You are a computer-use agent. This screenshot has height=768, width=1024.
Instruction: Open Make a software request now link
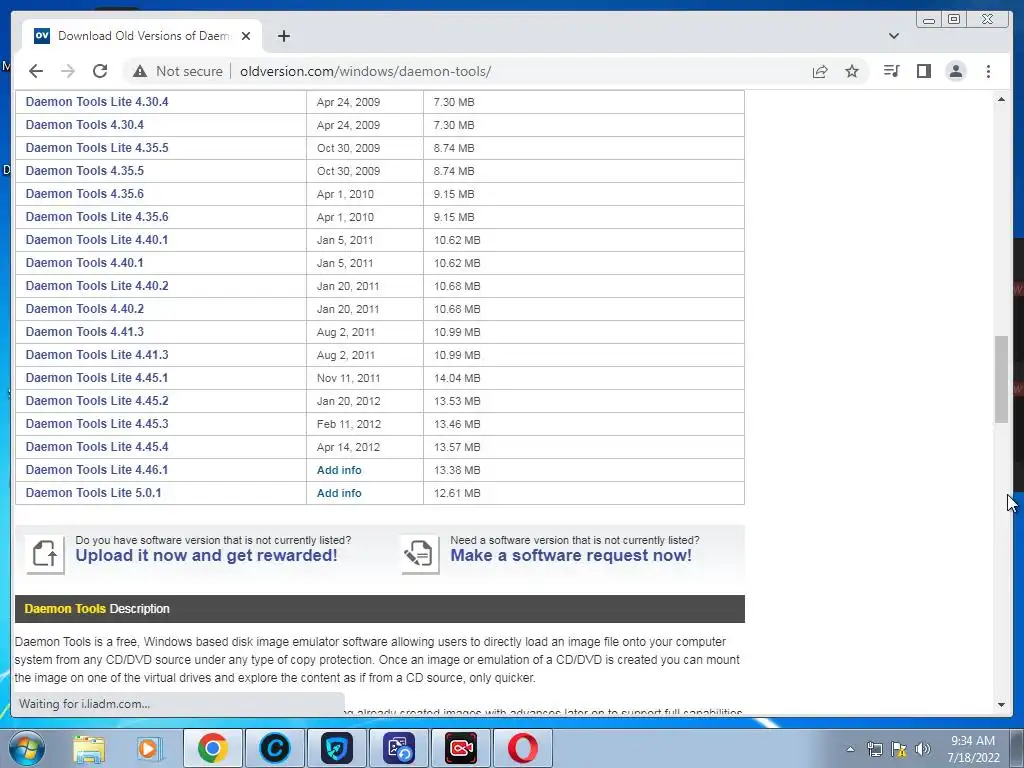571,556
